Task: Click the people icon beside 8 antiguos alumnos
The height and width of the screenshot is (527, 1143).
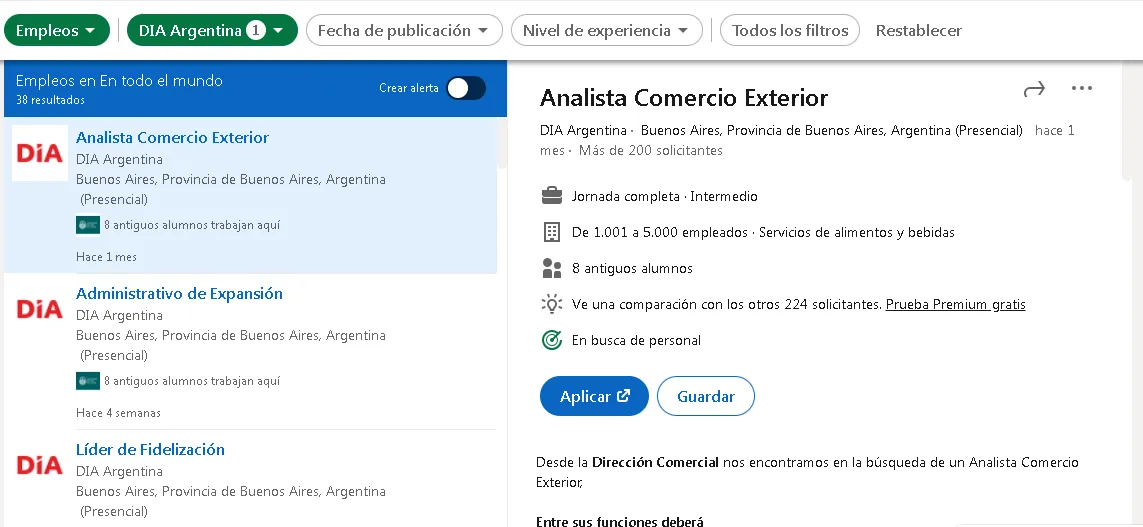Action: (x=552, y=268)
